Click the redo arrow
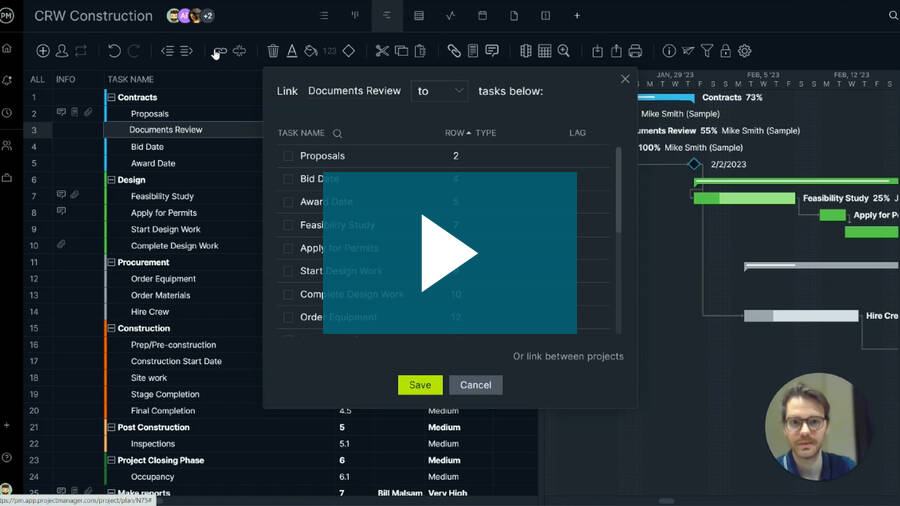The image size is (900, 506). click(134, 51)
